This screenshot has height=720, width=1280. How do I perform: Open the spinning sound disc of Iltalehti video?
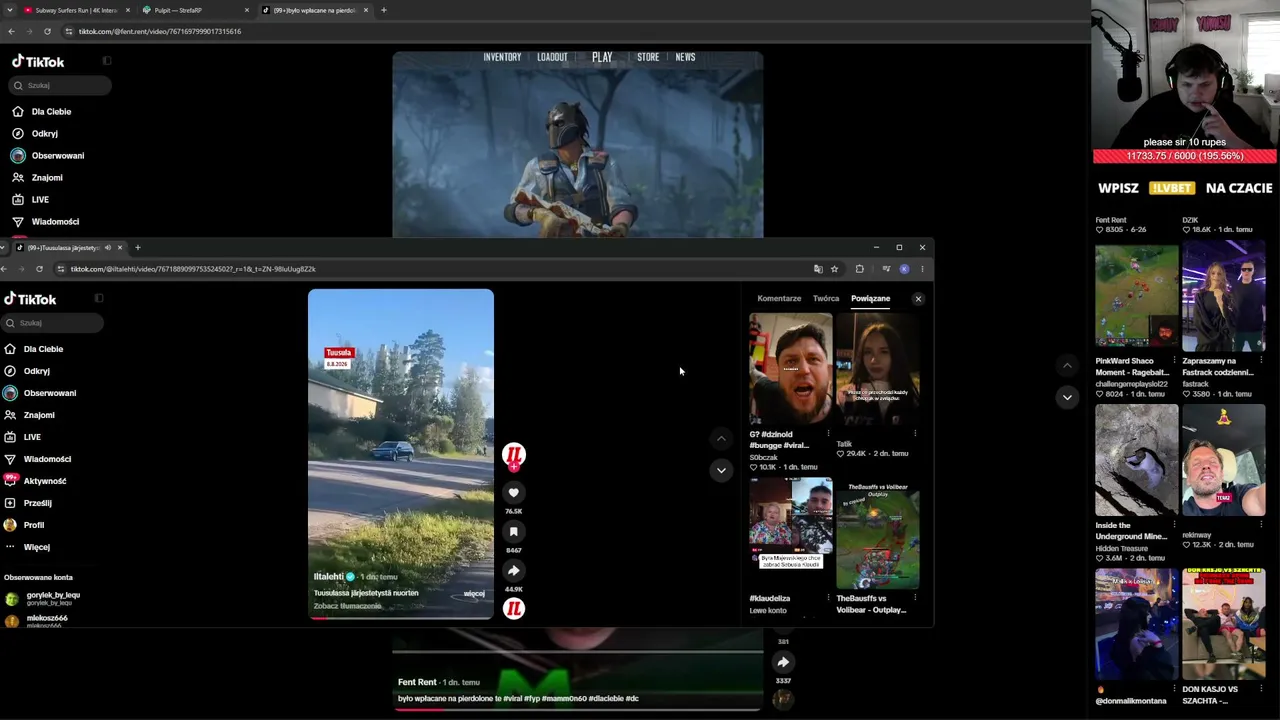514,608
